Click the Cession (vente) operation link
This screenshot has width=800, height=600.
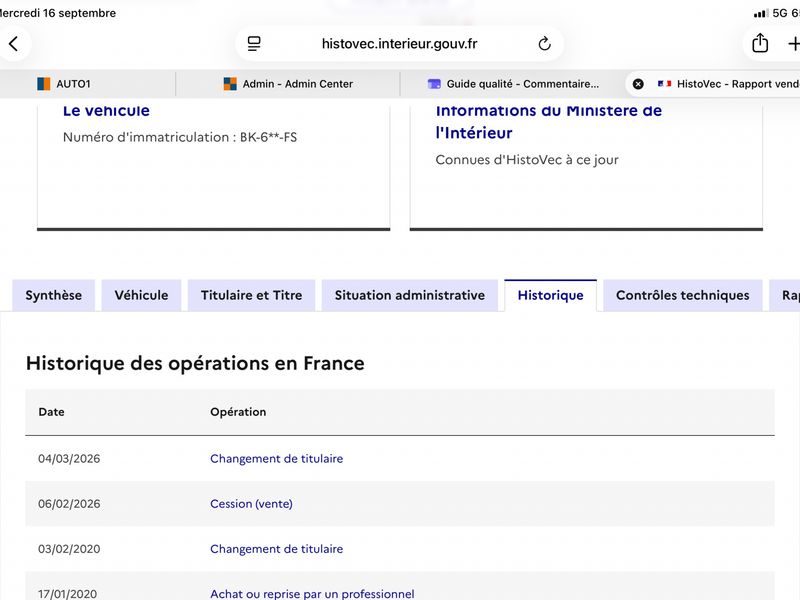252,504
